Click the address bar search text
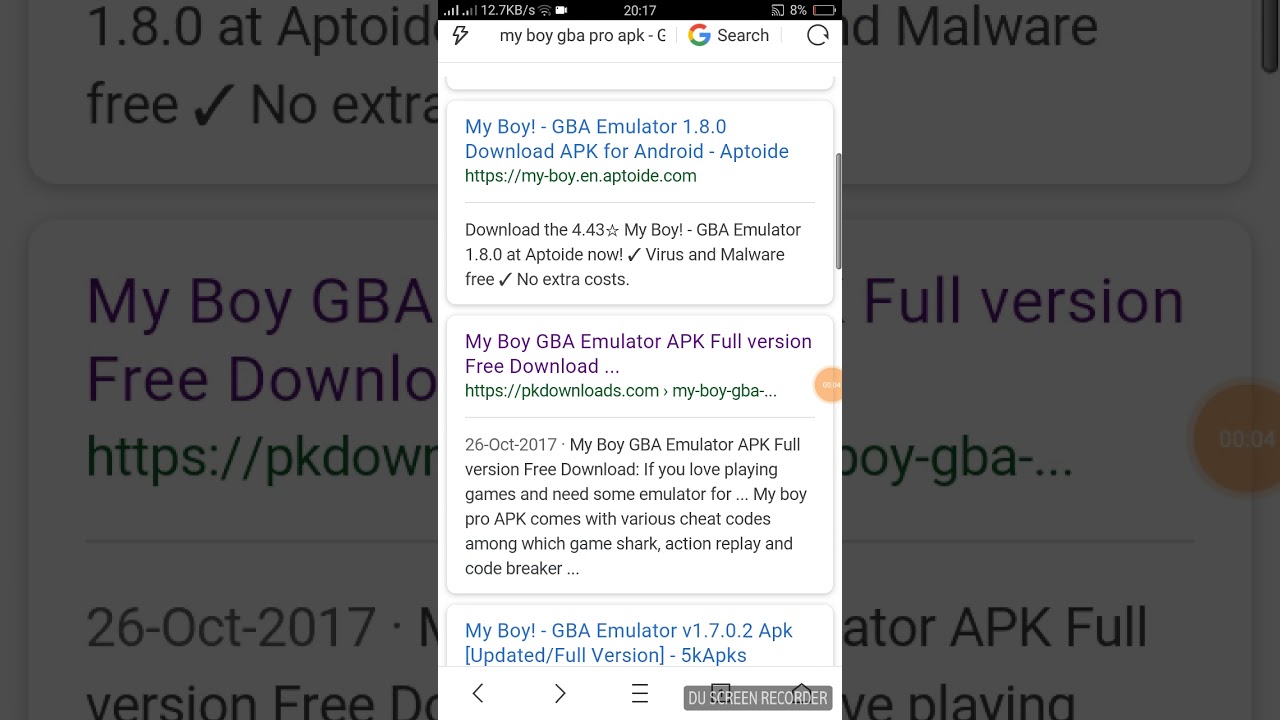Screen dimensions: 1280x720 coord(582,36)
